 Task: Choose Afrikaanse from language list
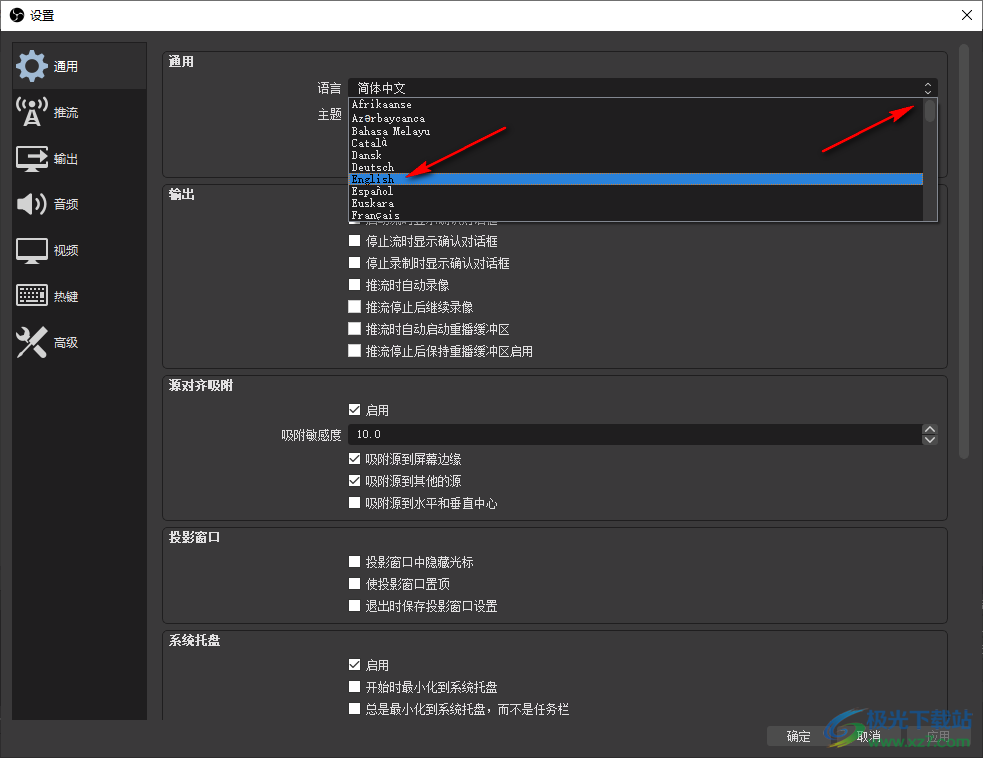tap(636, 105)
